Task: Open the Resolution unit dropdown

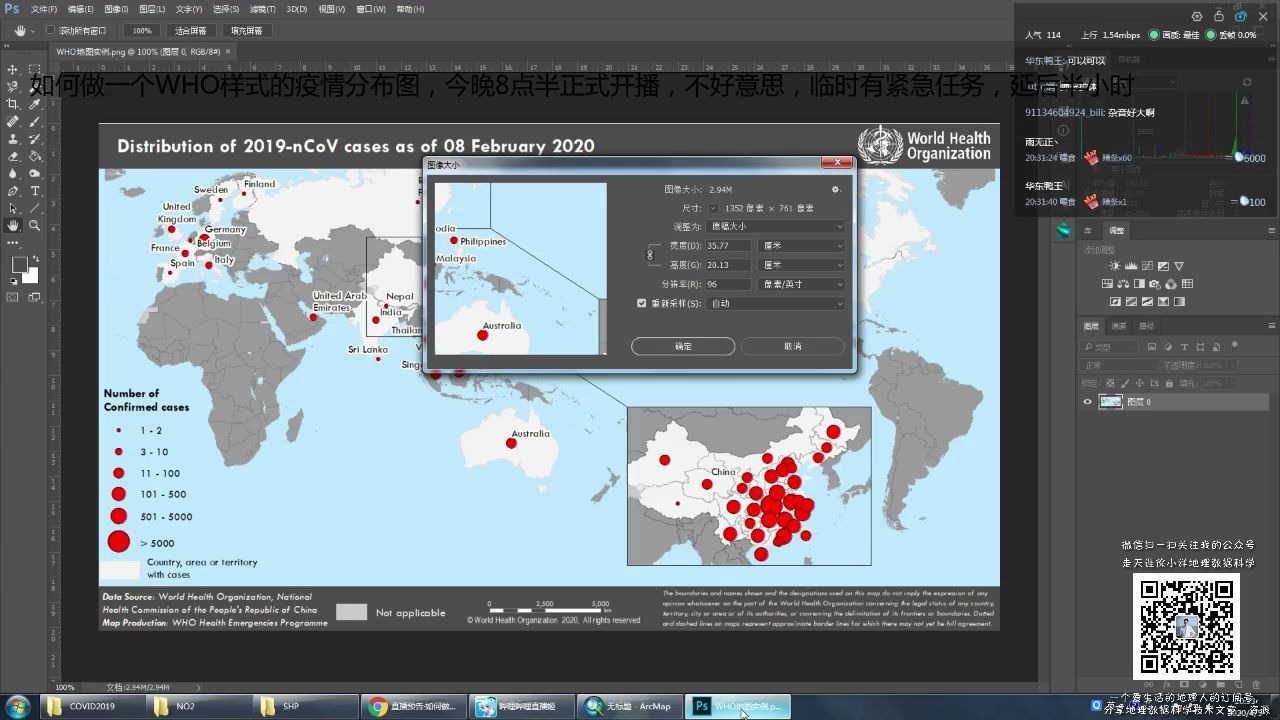Action: click(802, 284)
